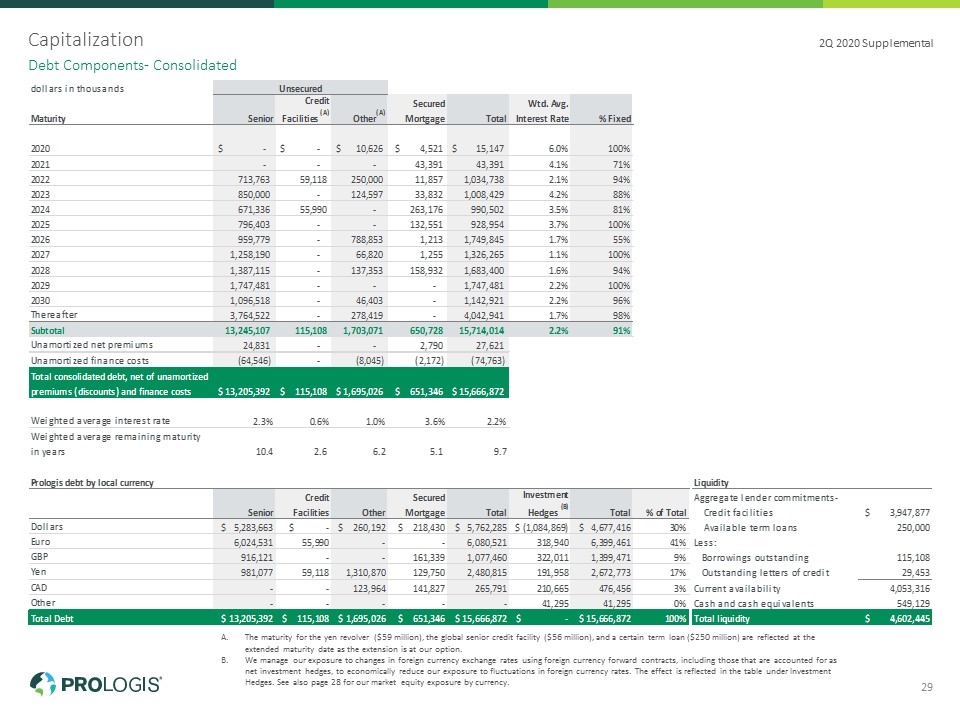Click the Aggregate lender commitments label

coord(766,498)
